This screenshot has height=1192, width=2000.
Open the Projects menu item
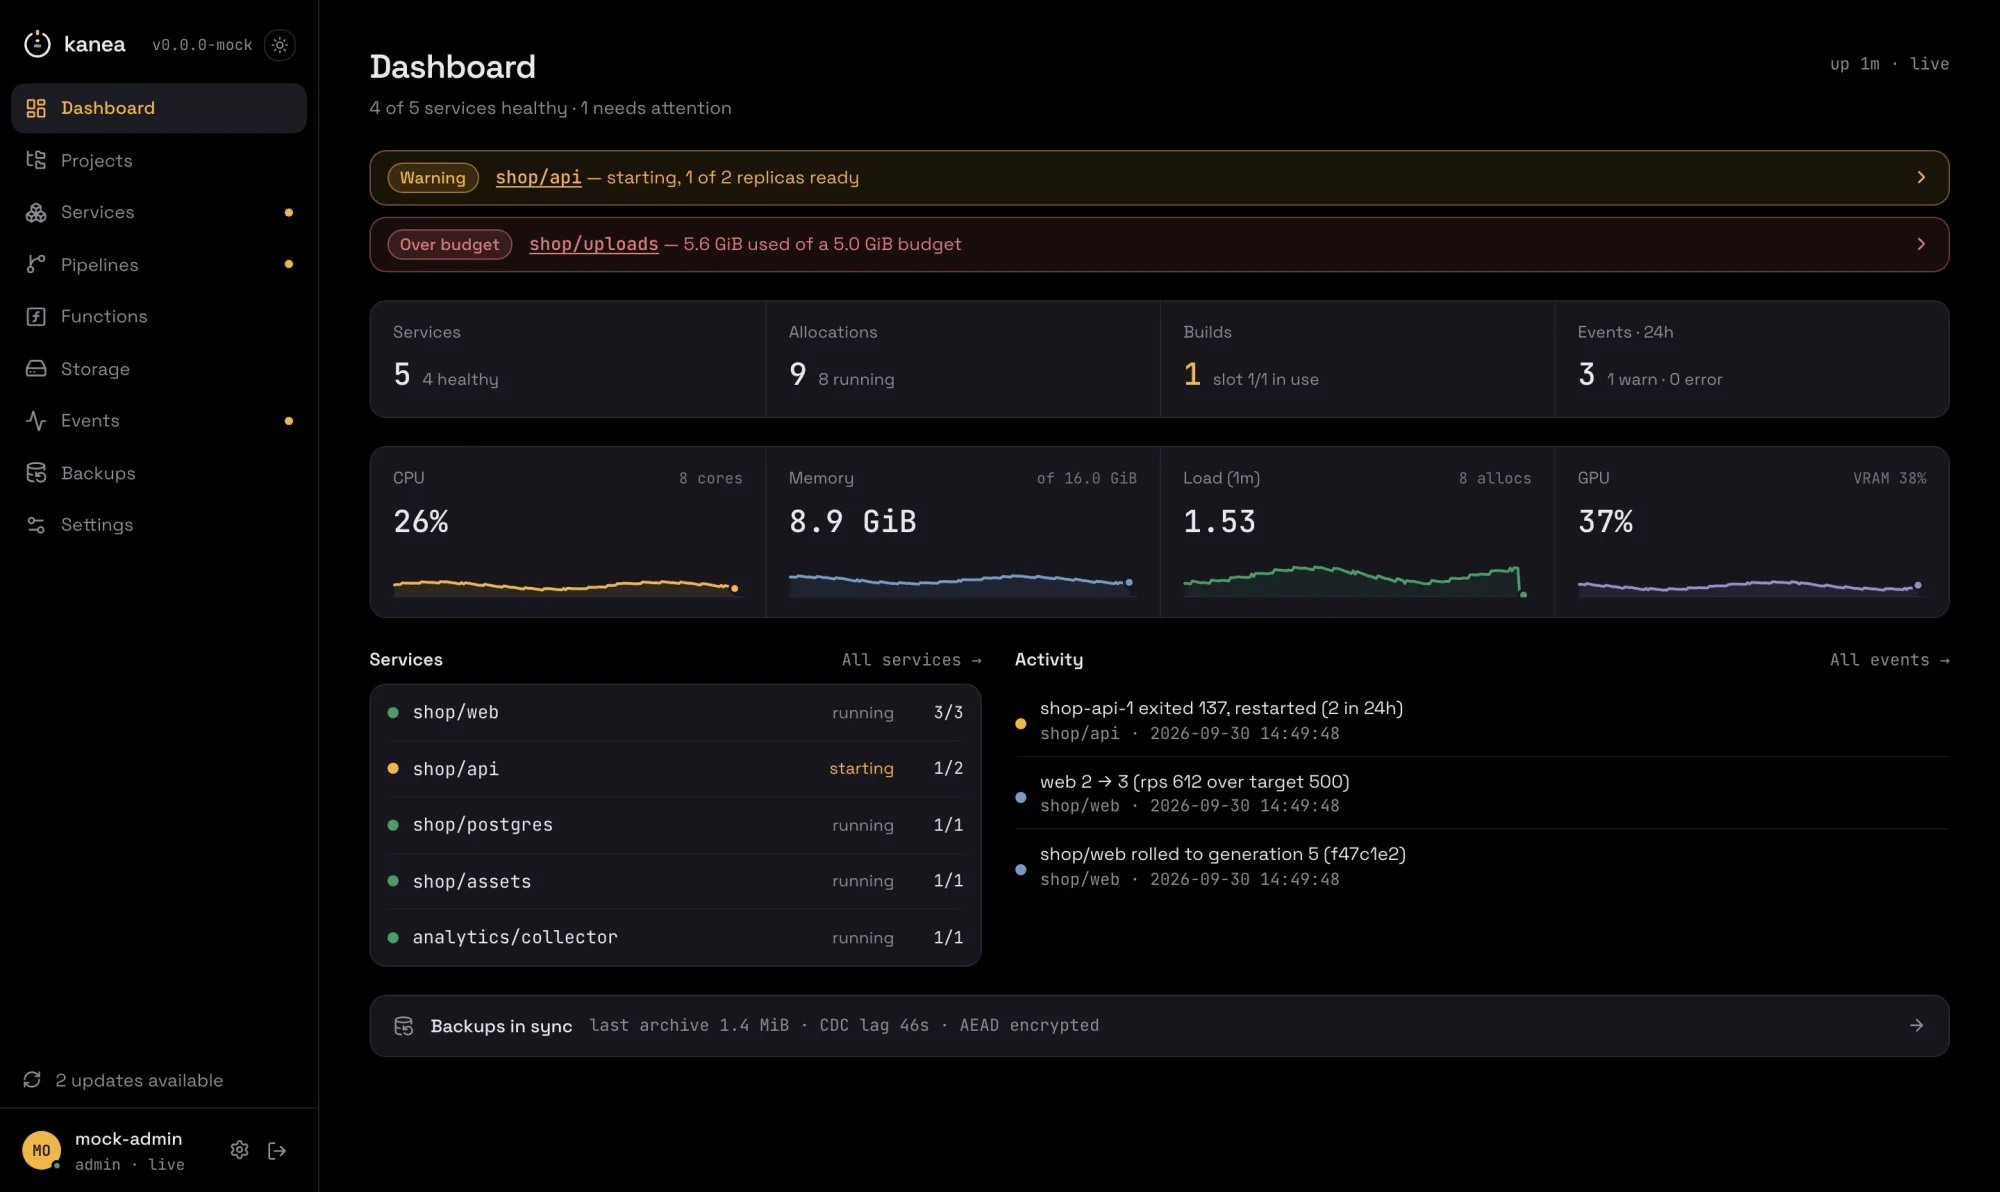[159, 160]
